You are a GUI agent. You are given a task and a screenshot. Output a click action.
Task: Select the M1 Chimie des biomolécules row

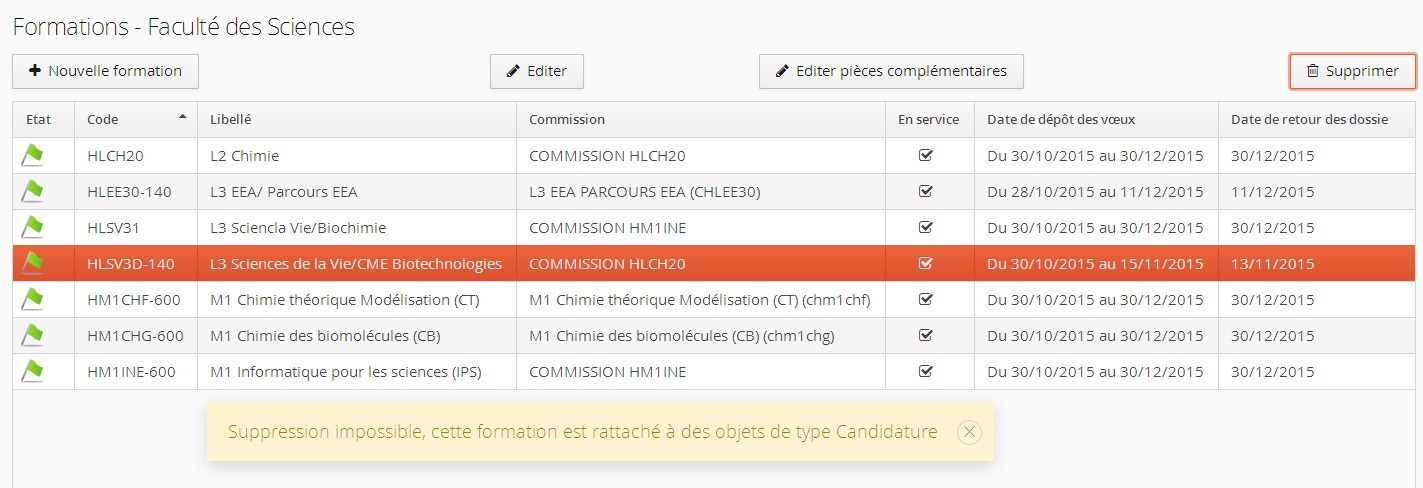[325, 336]
